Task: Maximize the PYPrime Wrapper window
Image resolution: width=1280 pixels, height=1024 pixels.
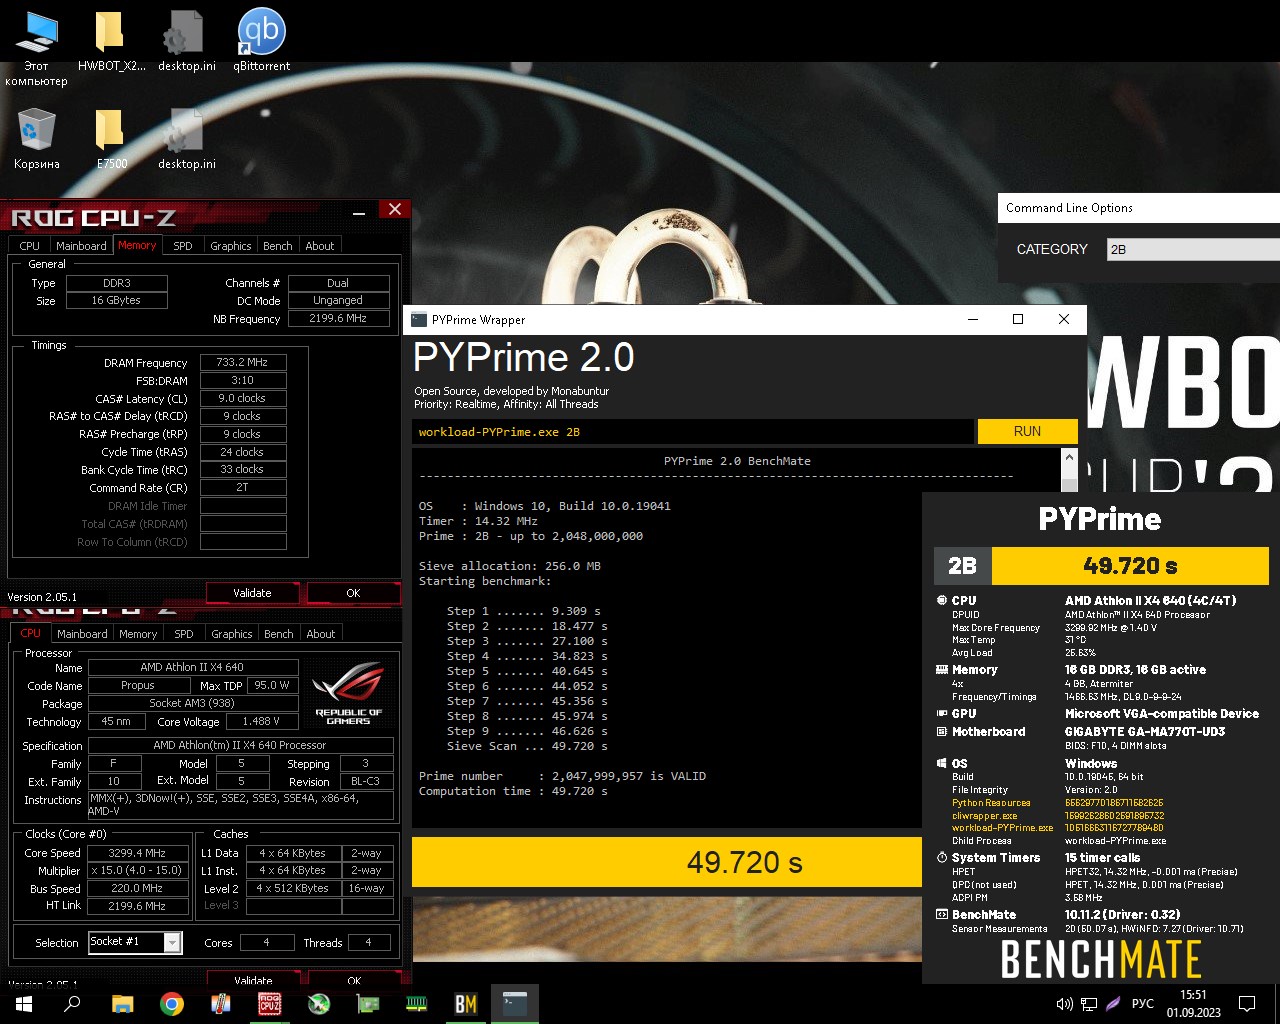Action: pyautogui.click(x=1018, y=319)
